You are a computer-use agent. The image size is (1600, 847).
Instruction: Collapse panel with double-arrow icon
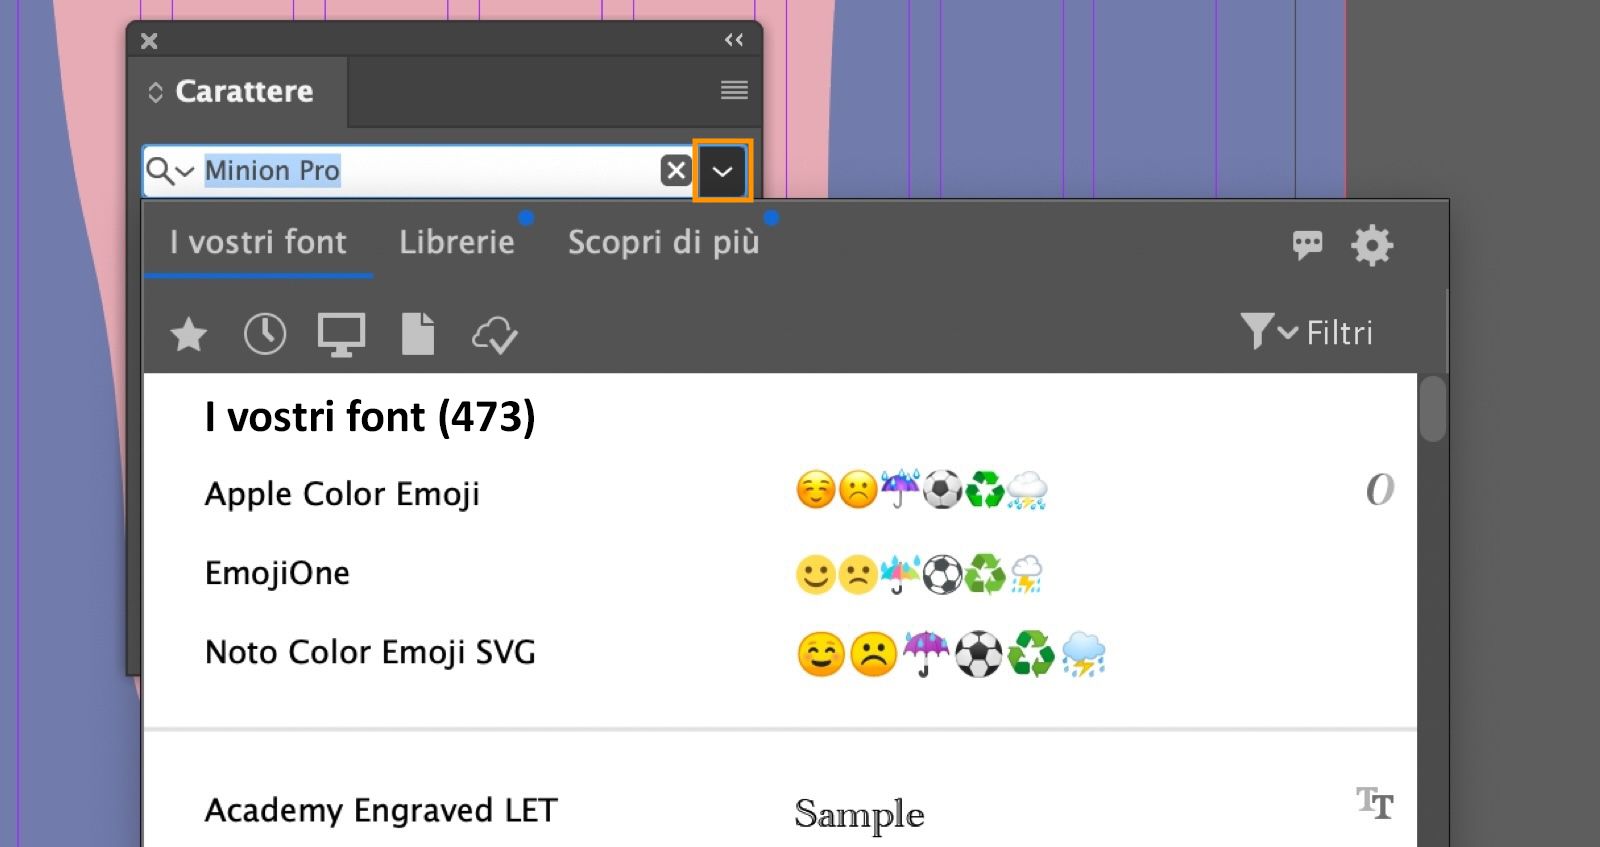click(734, 40)
